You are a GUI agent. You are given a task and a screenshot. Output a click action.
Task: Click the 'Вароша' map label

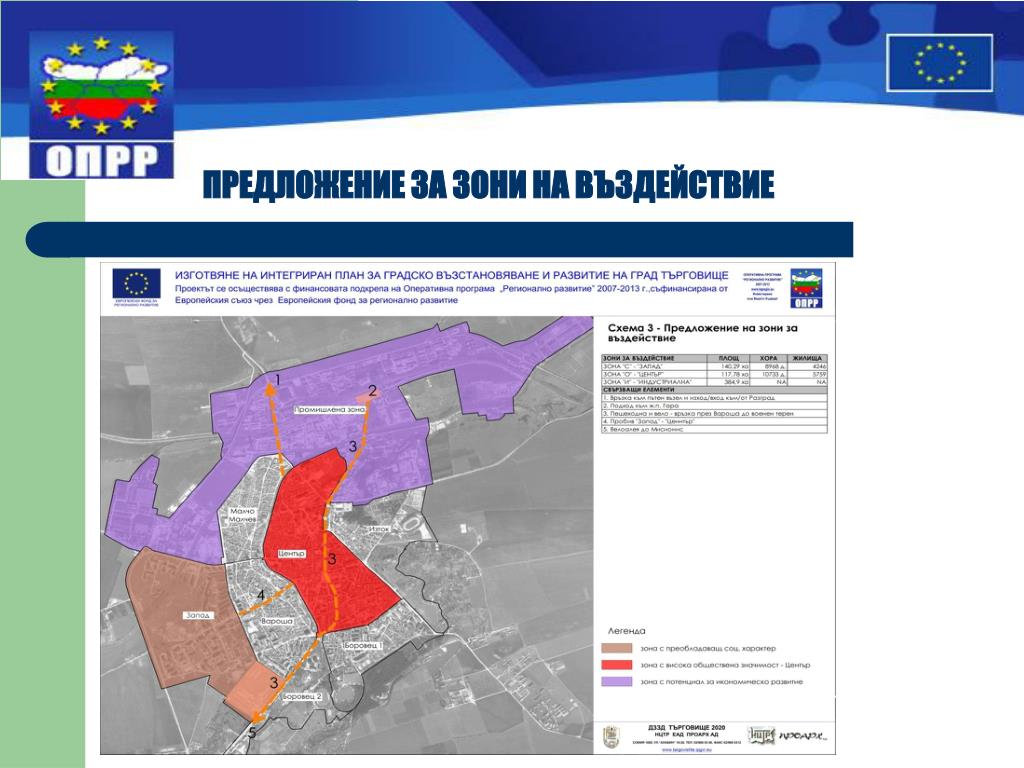point(276,621)
